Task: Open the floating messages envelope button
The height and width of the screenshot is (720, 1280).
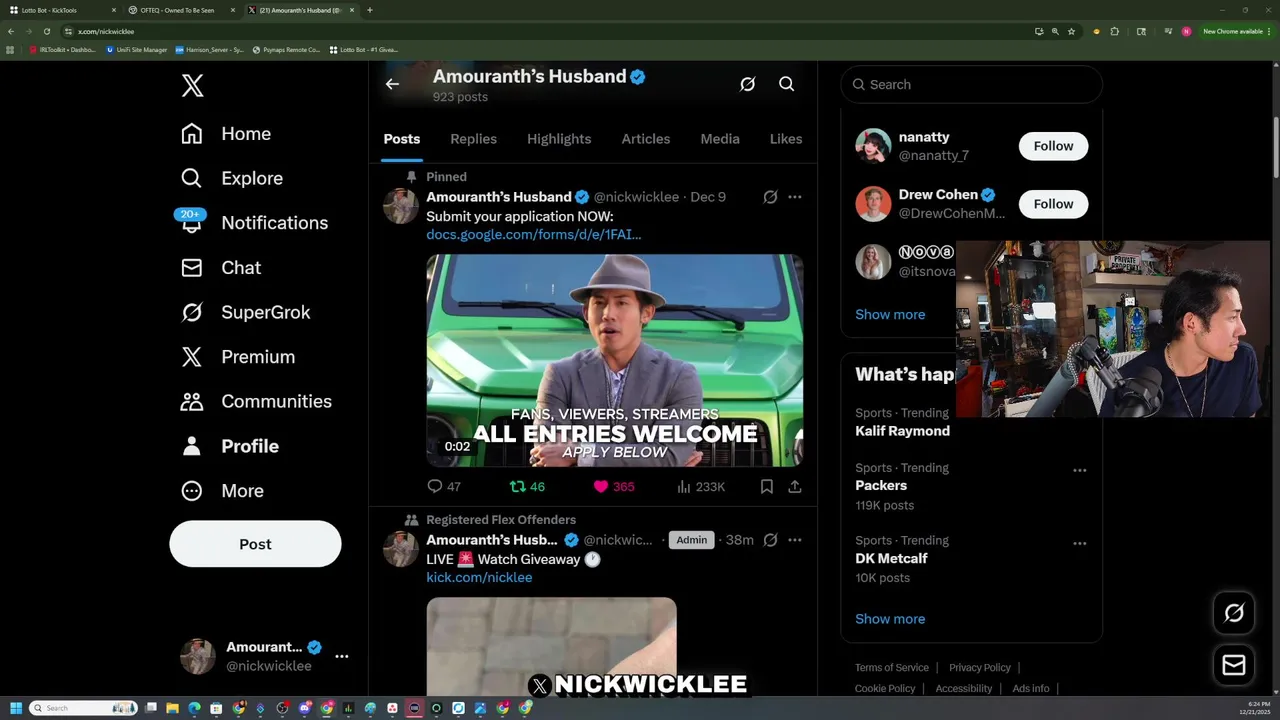Action: (x=1234, y=665)
